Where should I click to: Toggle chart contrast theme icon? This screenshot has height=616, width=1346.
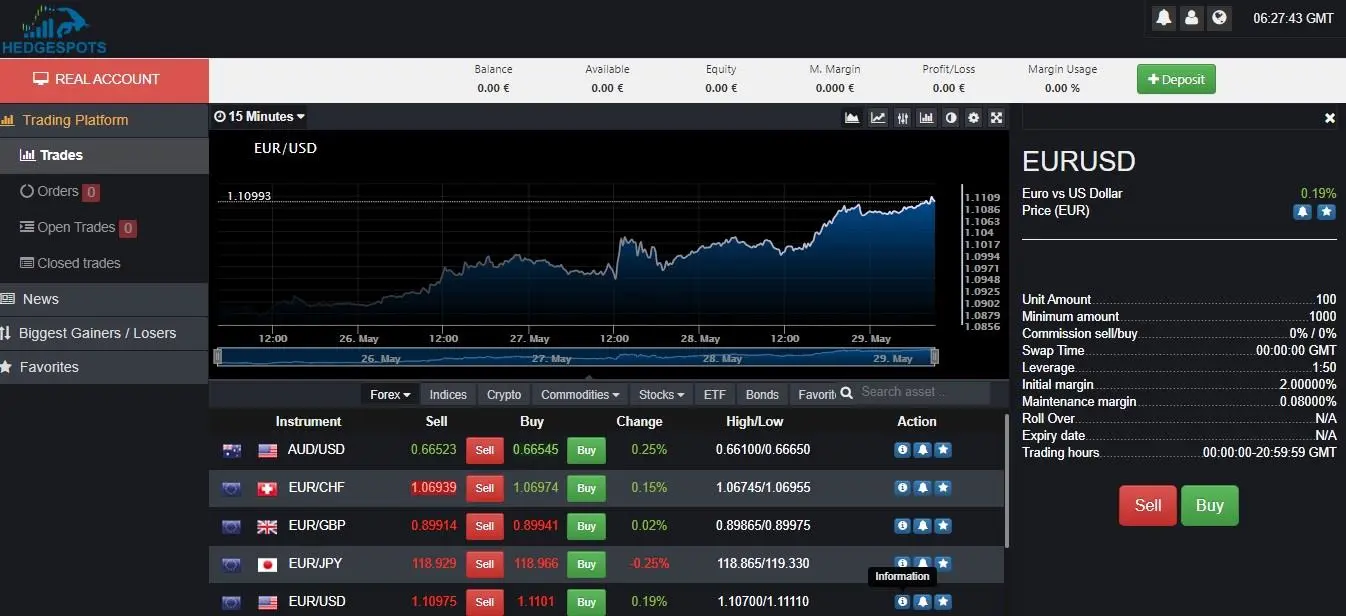951,118
